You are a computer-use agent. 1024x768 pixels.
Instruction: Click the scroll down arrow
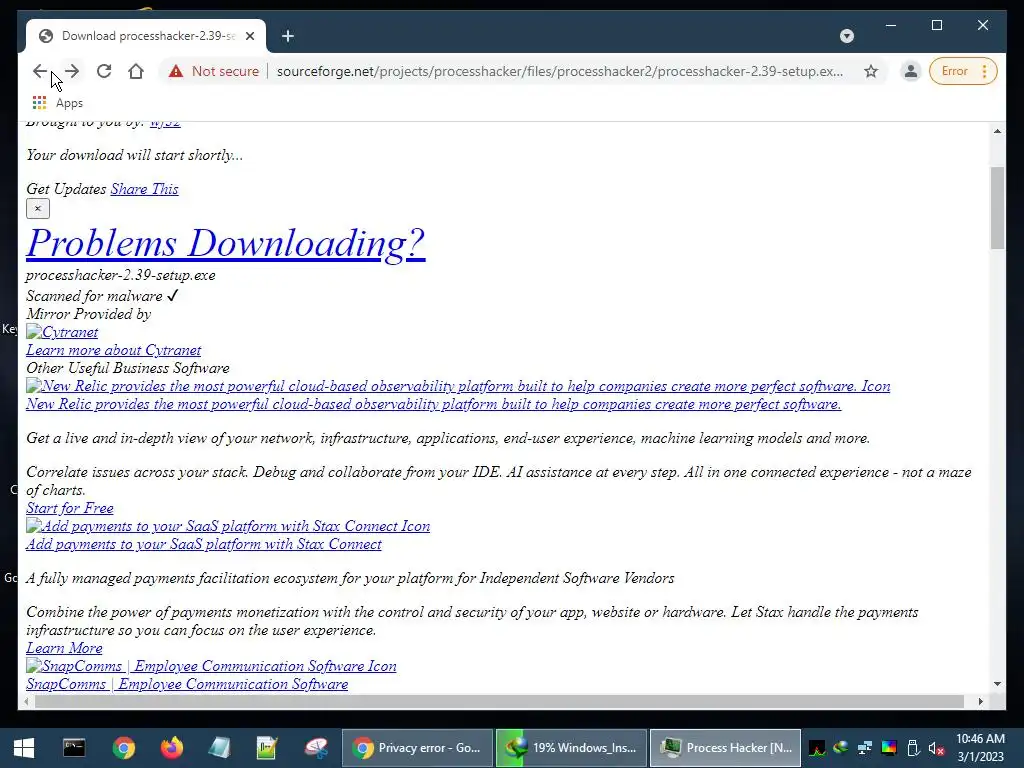pyautogui.click(x=997, y=684)
